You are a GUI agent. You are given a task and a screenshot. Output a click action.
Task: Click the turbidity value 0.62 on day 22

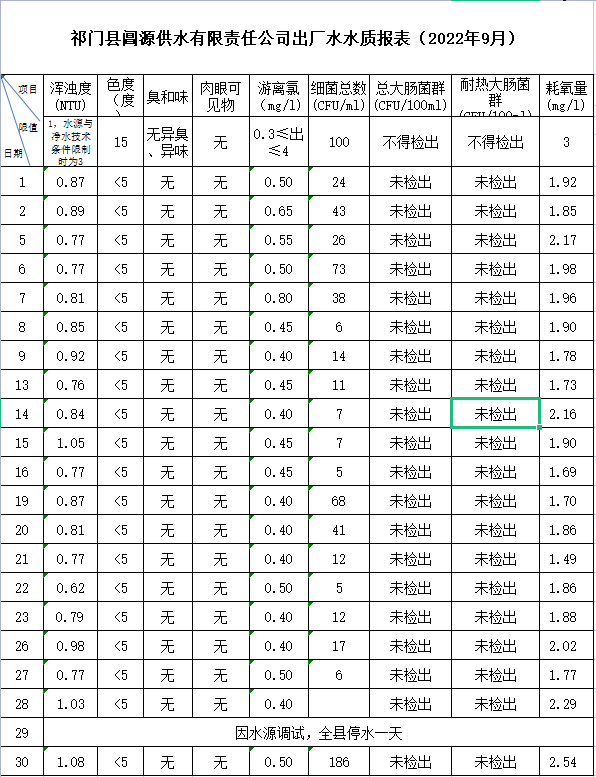pos(70,588)
